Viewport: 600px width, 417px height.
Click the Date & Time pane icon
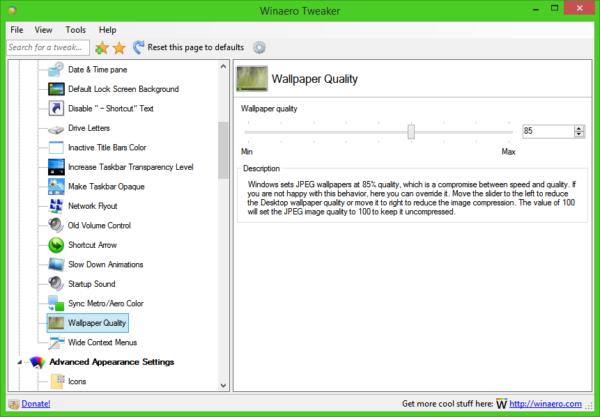pyautogui.click(x=56, y=70)
